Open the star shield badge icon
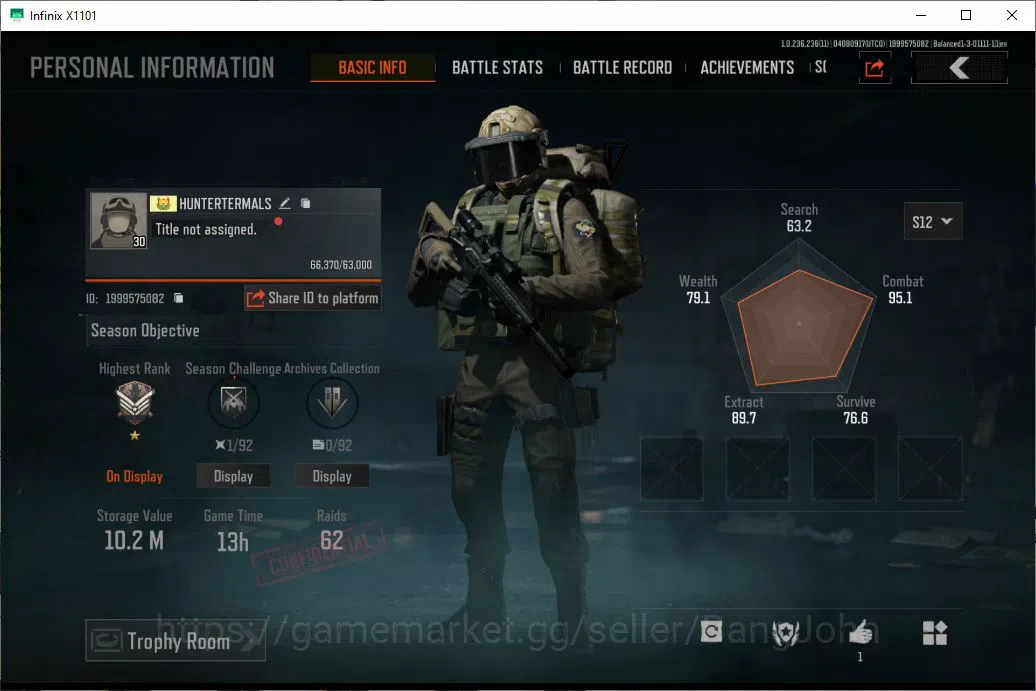This screenshot has width=1036, height=691. point(786,633)
